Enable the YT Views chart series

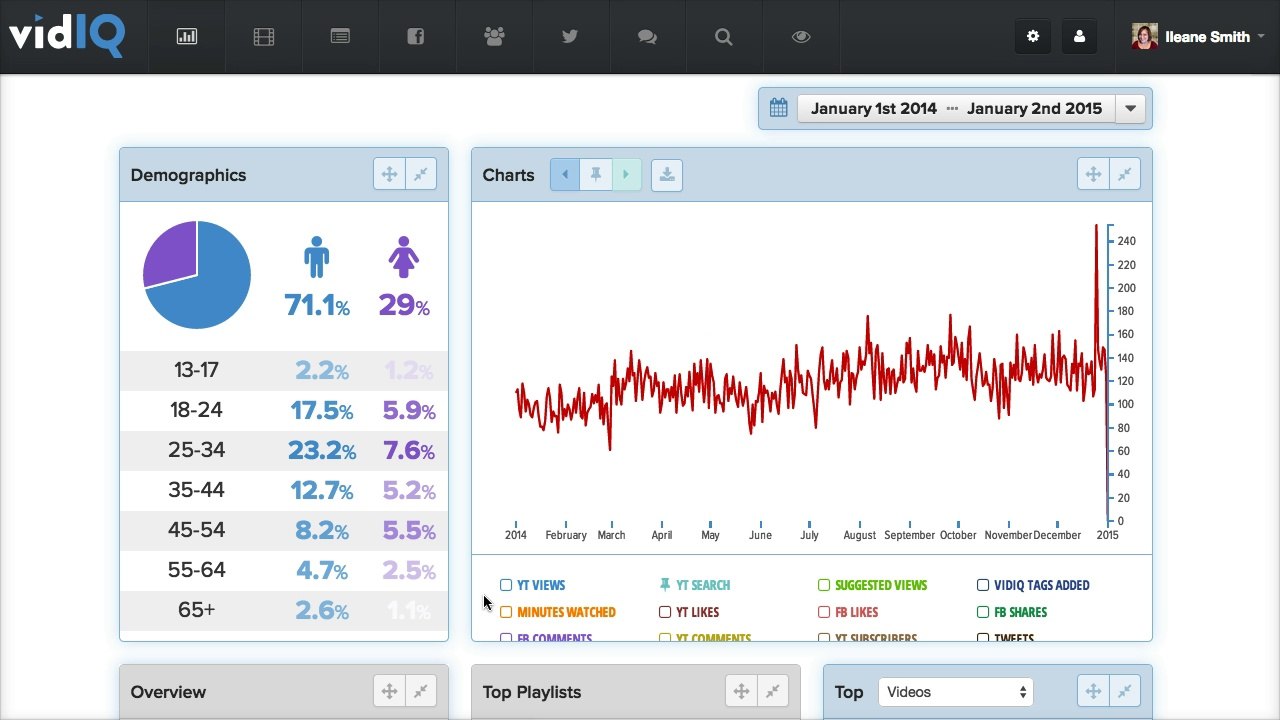coord(506,585)
